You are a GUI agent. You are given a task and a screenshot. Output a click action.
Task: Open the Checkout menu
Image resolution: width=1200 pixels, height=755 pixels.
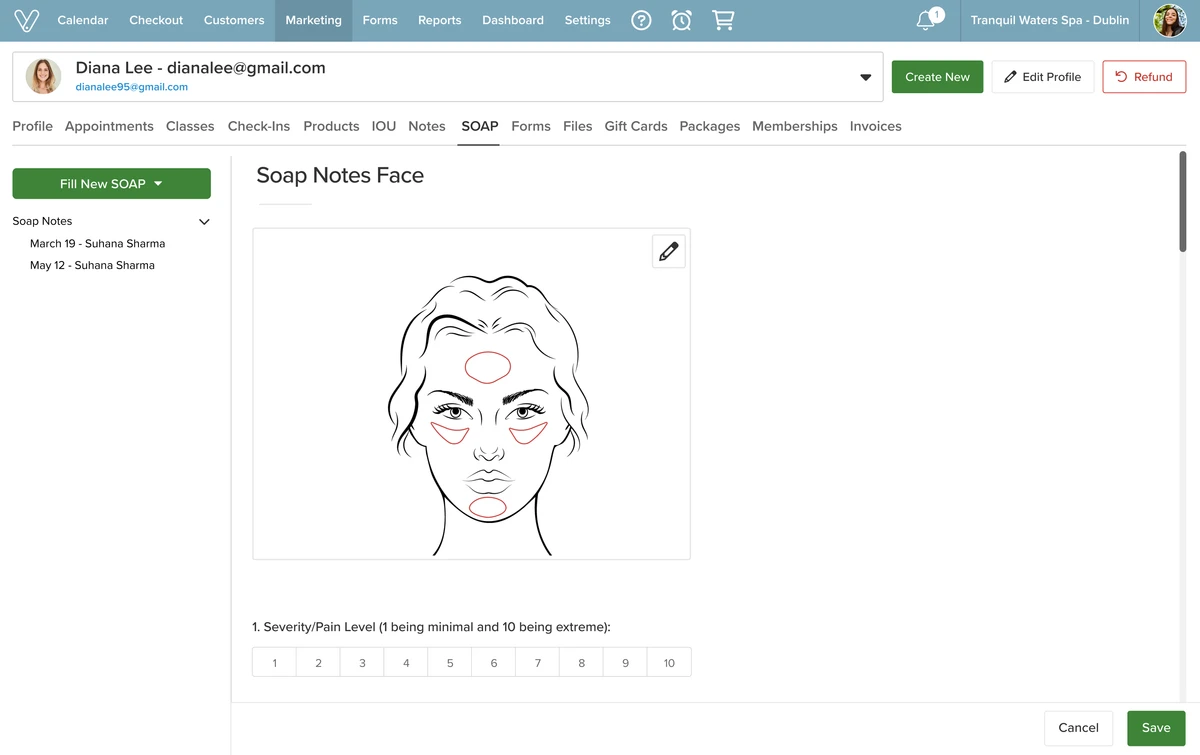point(156,20)
